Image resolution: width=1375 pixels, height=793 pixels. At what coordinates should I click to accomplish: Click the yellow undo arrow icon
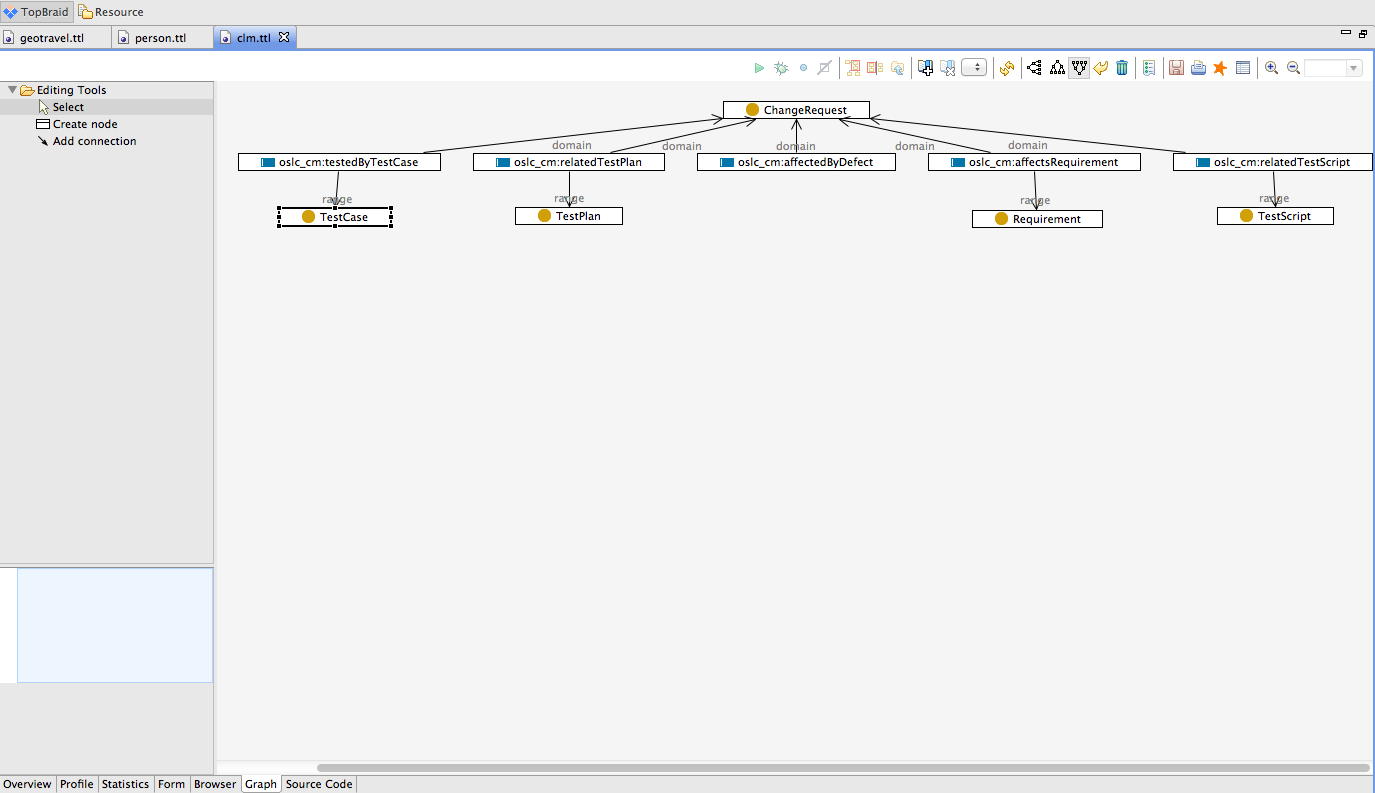(x=1101, y=68)
